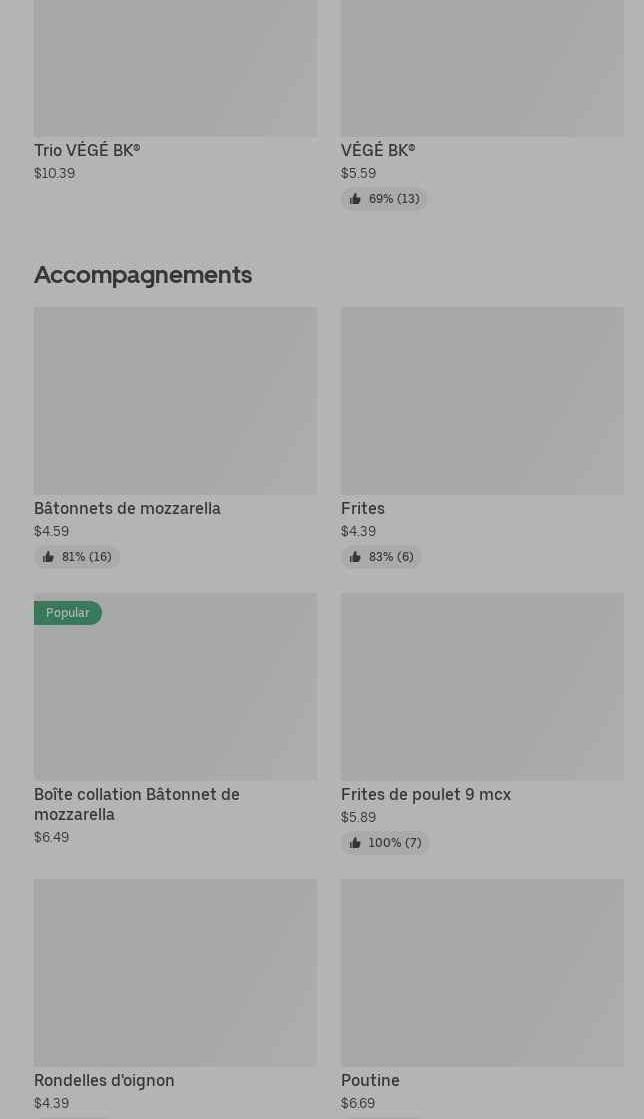This screenshot has width=644, height=1119.
Task: Open Trio VÉGÉ BK® item image
Action: coord(175,68)
